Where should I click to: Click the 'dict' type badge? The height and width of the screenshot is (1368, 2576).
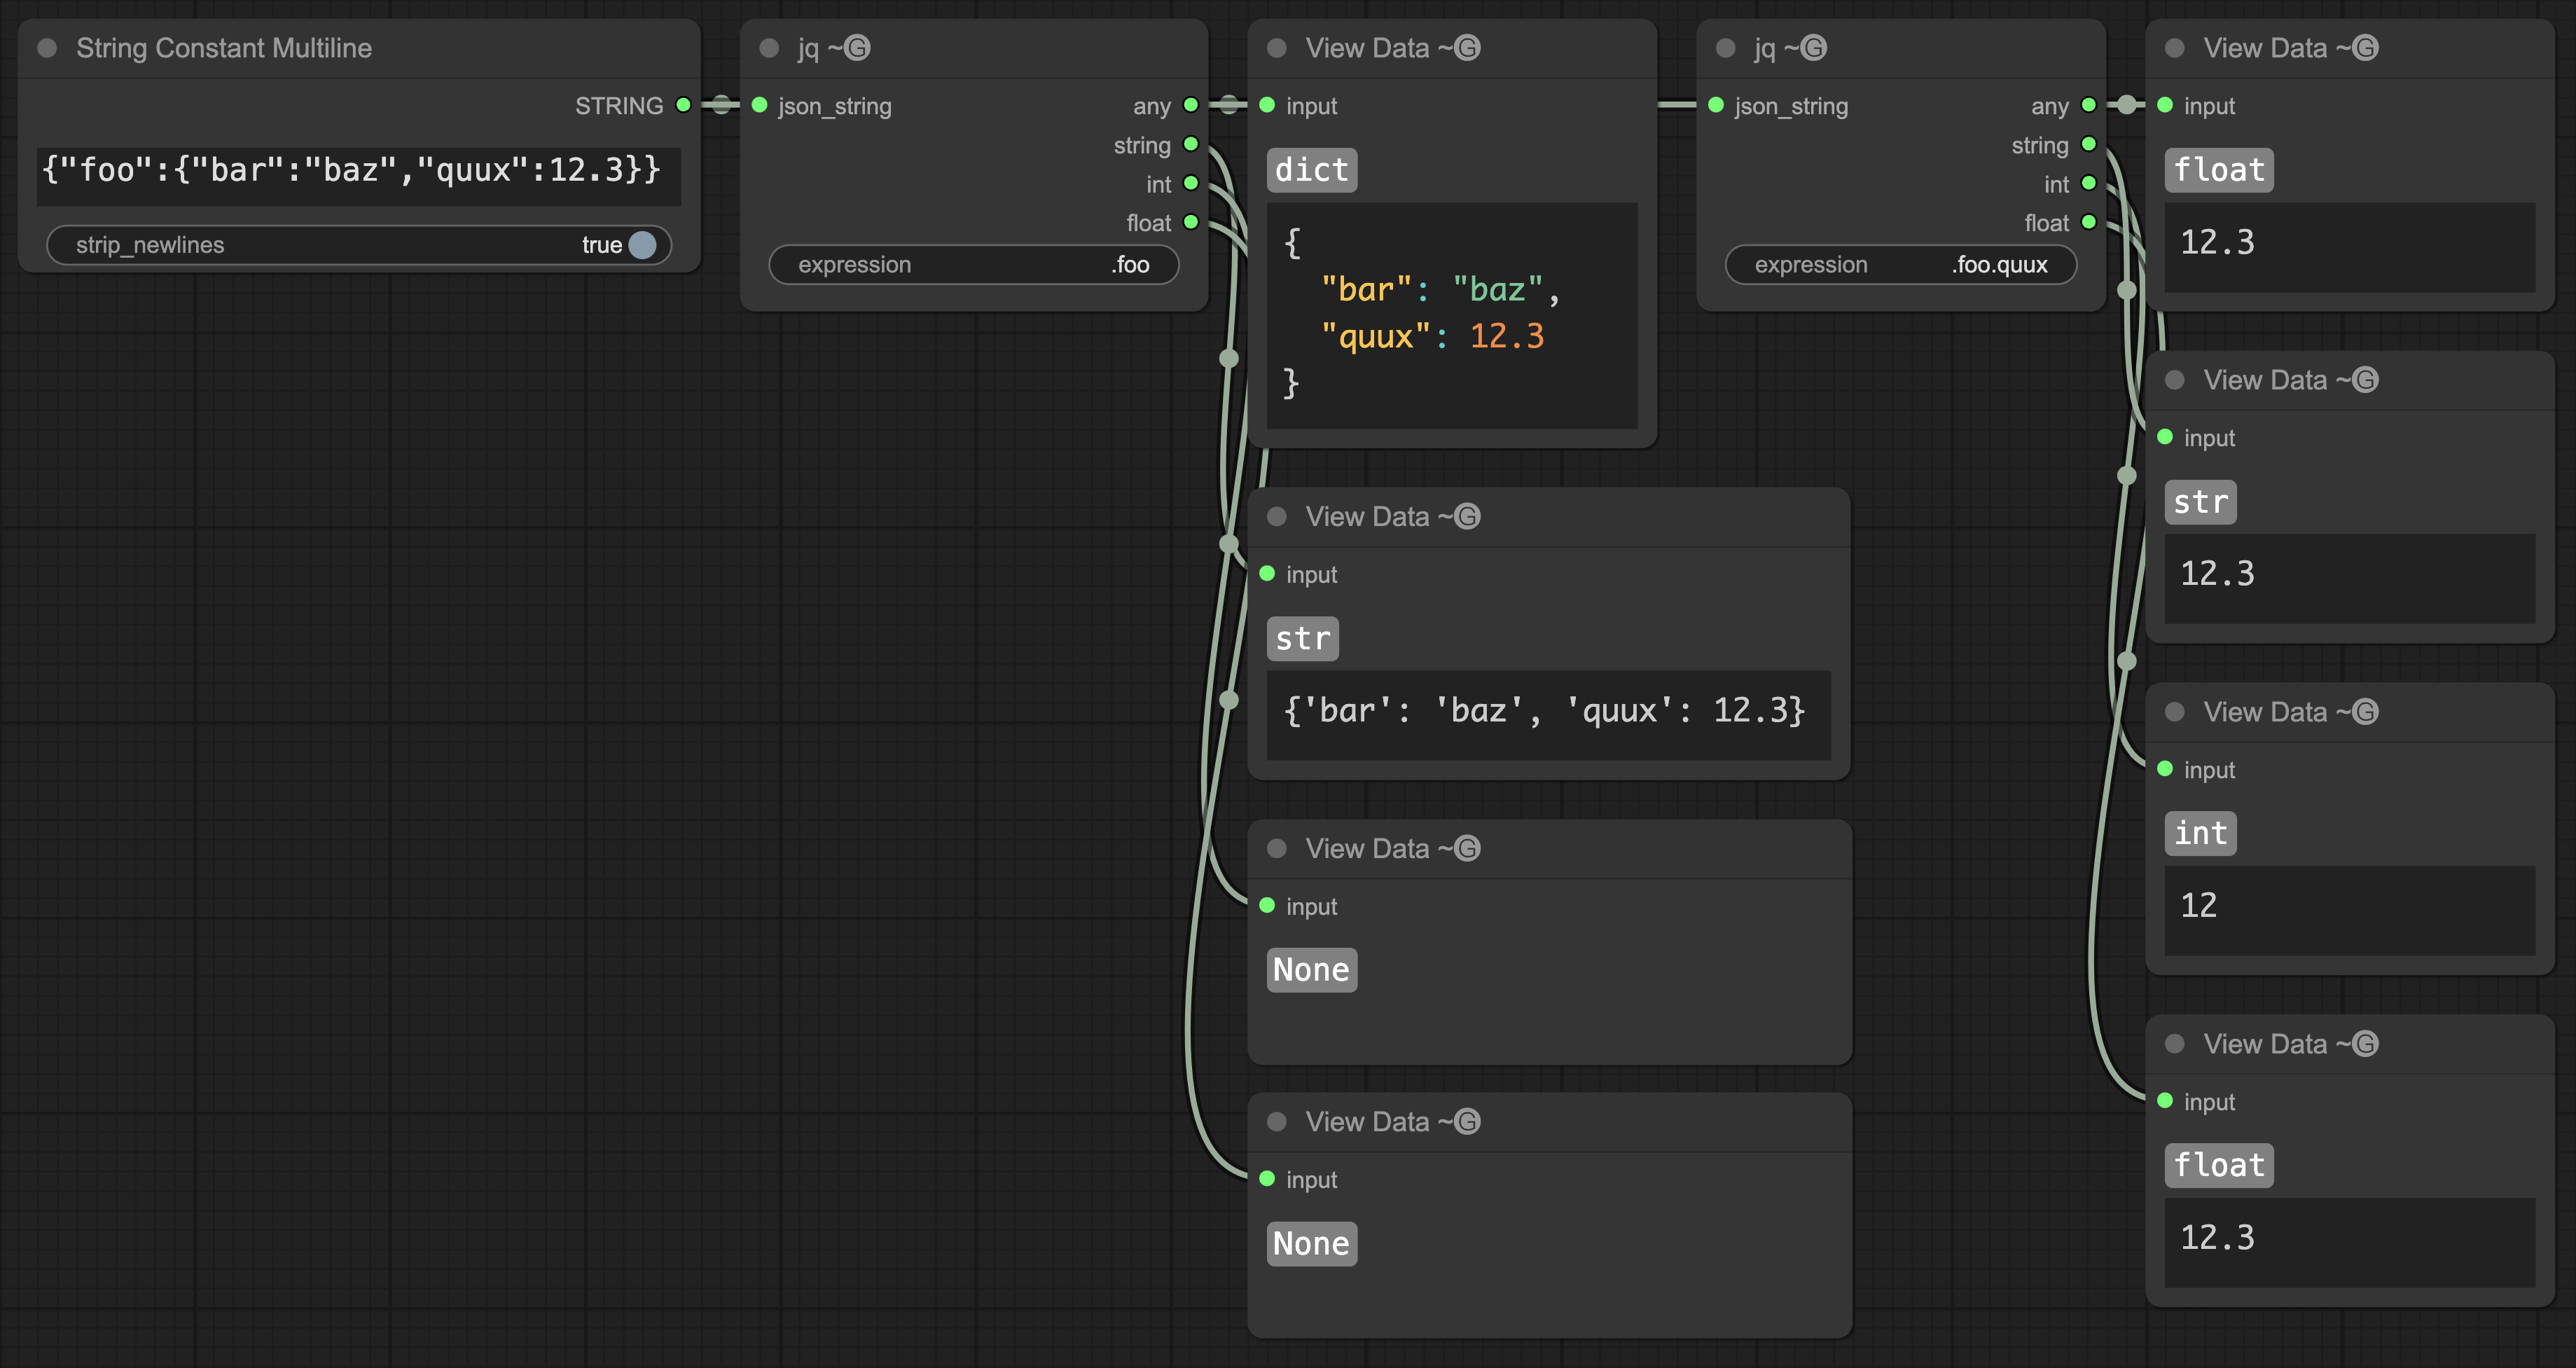pos(1312,170)
